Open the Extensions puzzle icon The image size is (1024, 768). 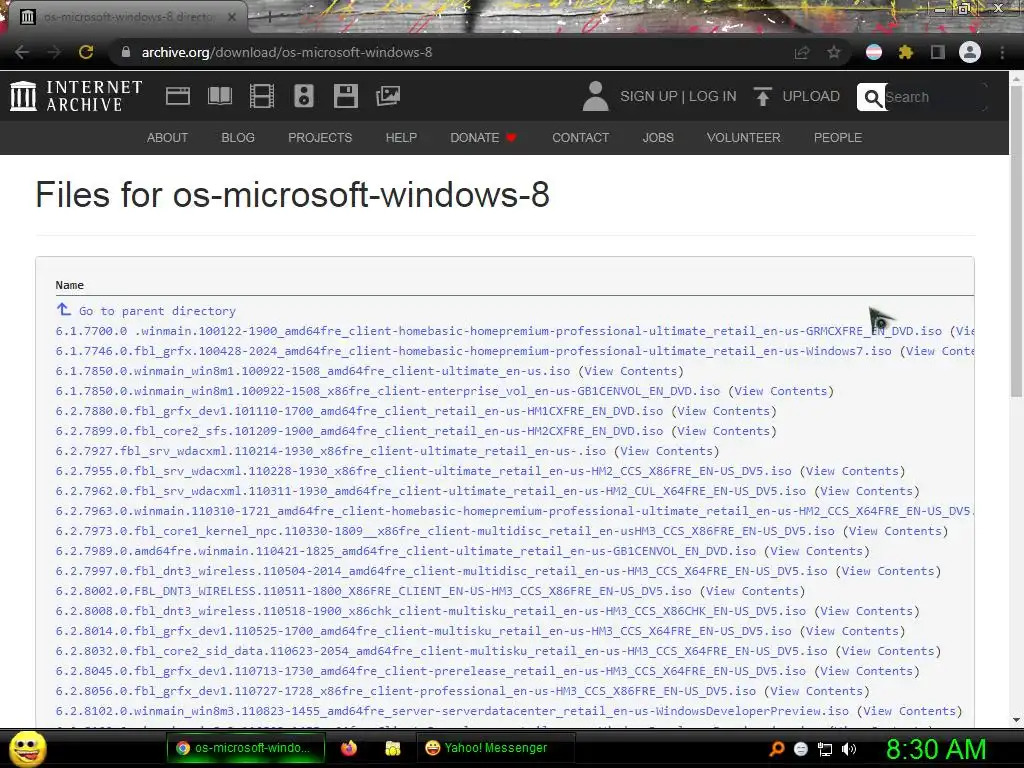point(906,52)
